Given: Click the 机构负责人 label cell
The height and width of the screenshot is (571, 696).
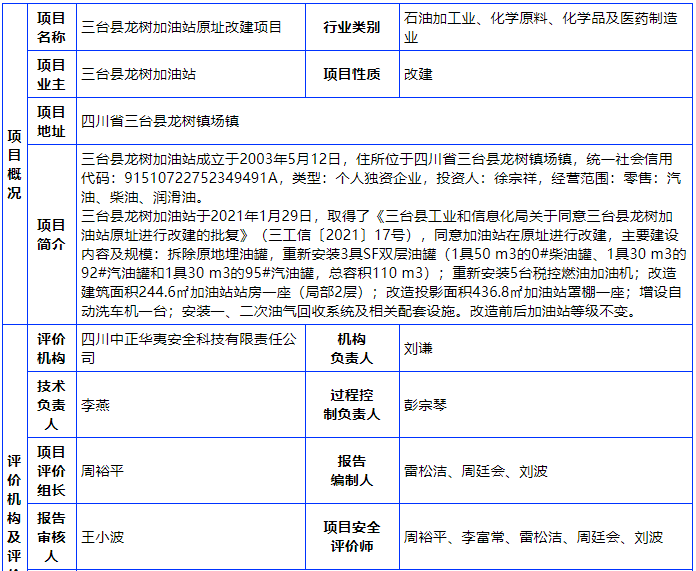Looking at the screenshot, I should pyautogui.click(x=351, y=349).
